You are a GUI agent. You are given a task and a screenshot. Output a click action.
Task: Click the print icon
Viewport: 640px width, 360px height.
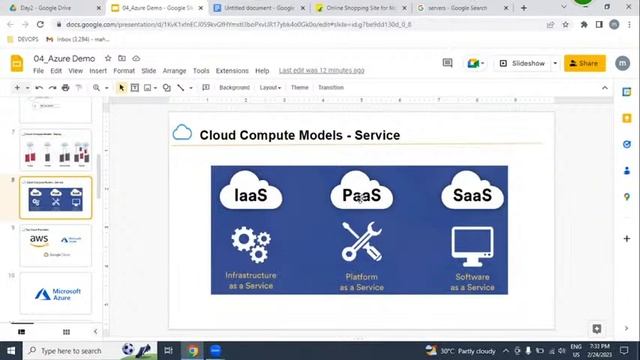(65, 88)
